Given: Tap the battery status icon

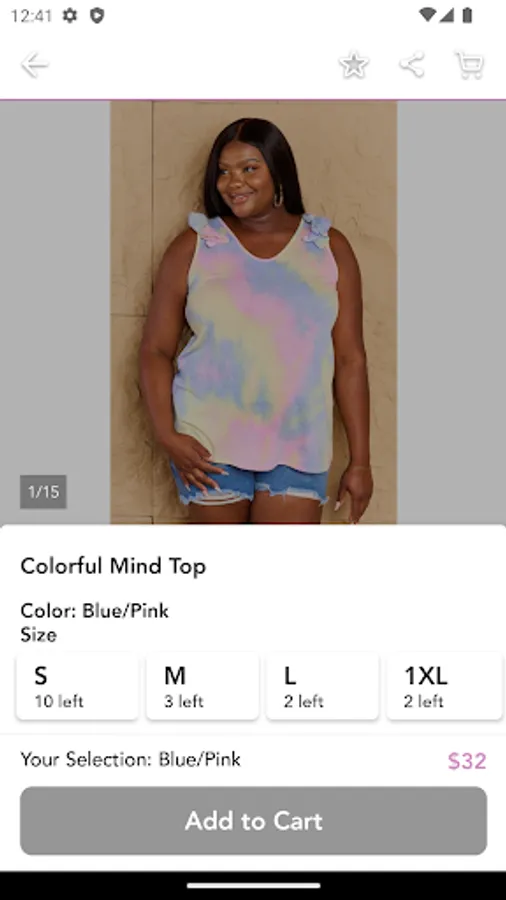Looking at the screenshot, I should [x=468, y=15].
